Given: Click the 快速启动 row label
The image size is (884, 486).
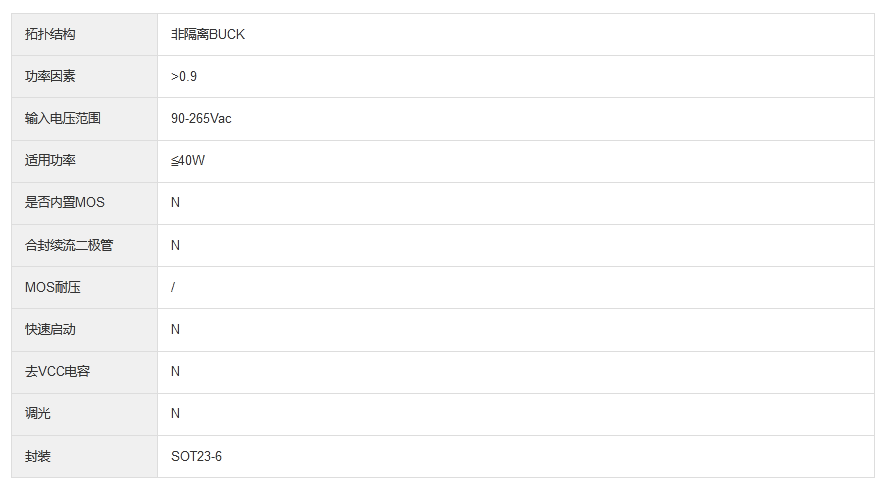Looking at the screenshot, I should tap(50, 329).
